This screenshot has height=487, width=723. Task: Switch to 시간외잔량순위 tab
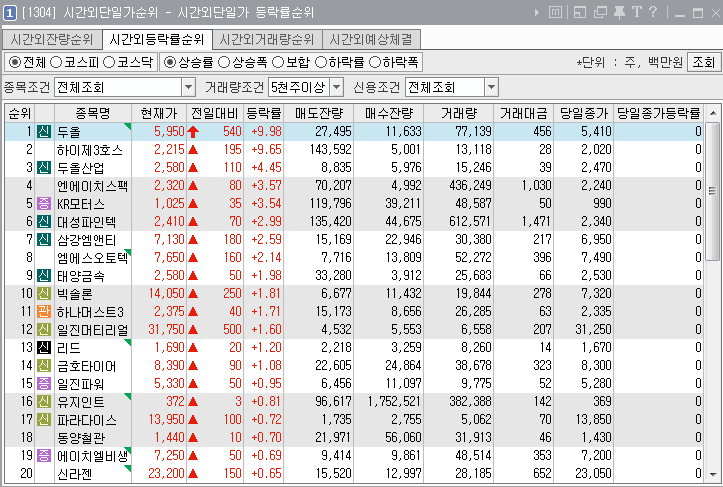tap(52, 39)
